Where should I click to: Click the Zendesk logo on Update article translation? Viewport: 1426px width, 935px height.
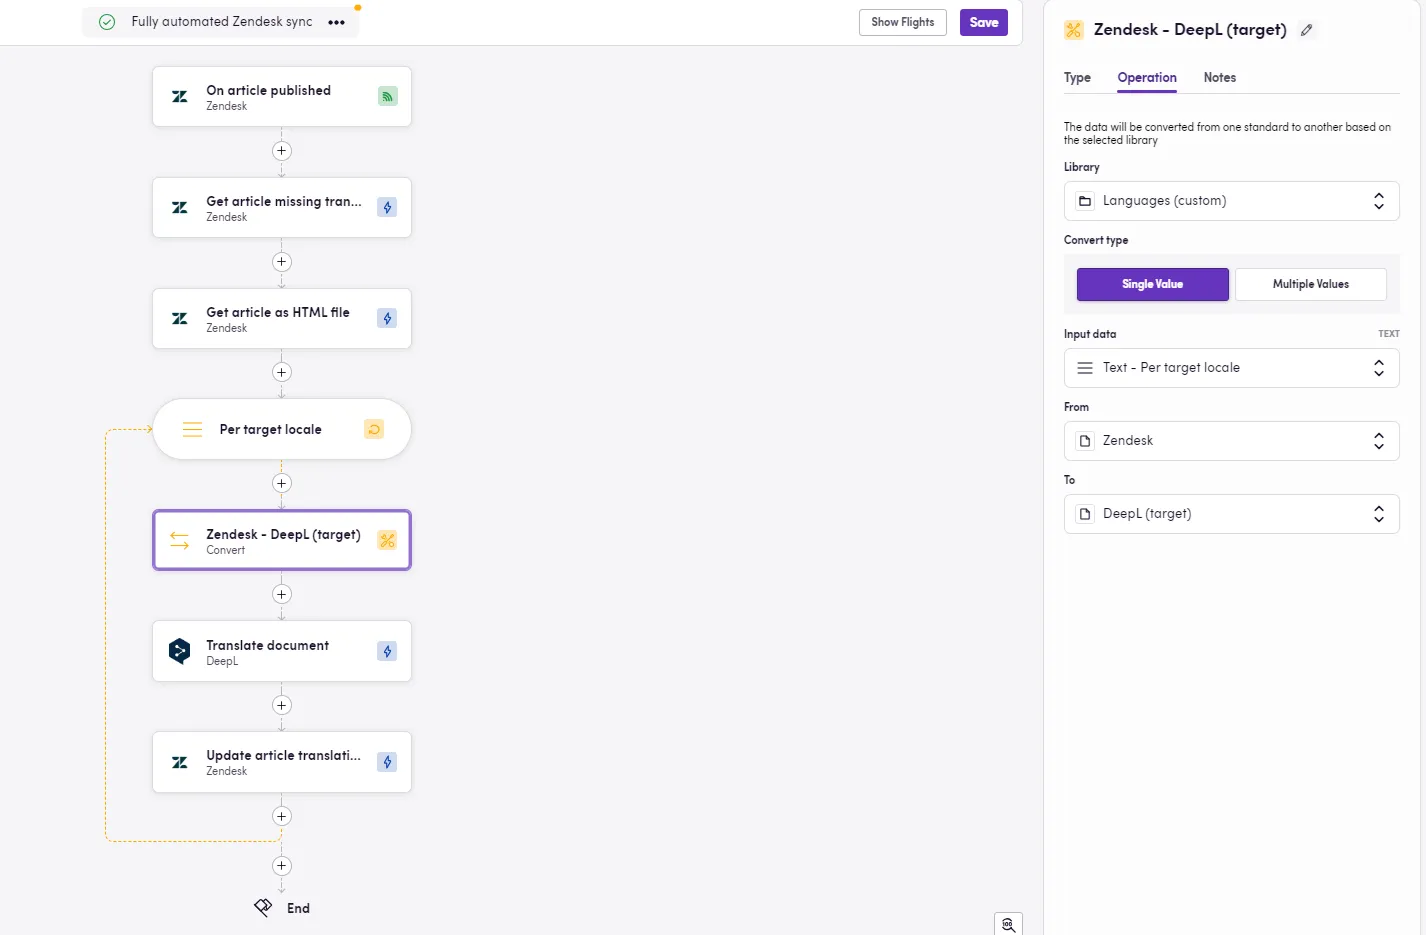click(180, 762)
